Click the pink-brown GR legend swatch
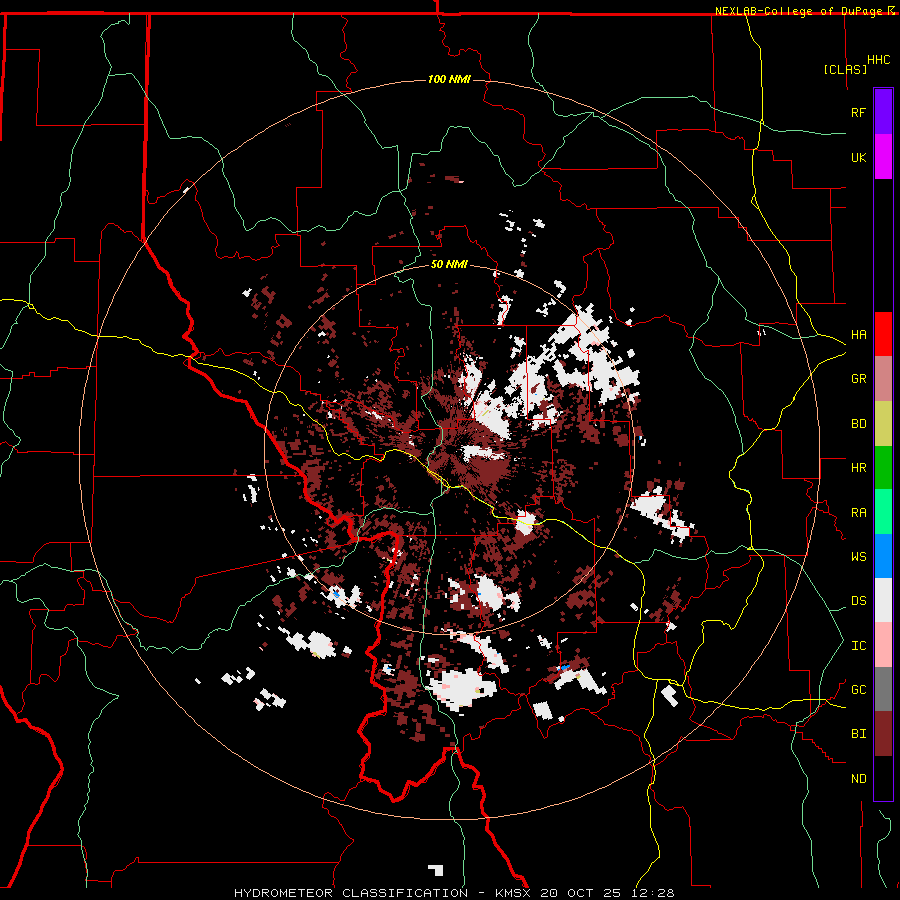The width and height of the screenshot is (900, 900). pos(883,379)
